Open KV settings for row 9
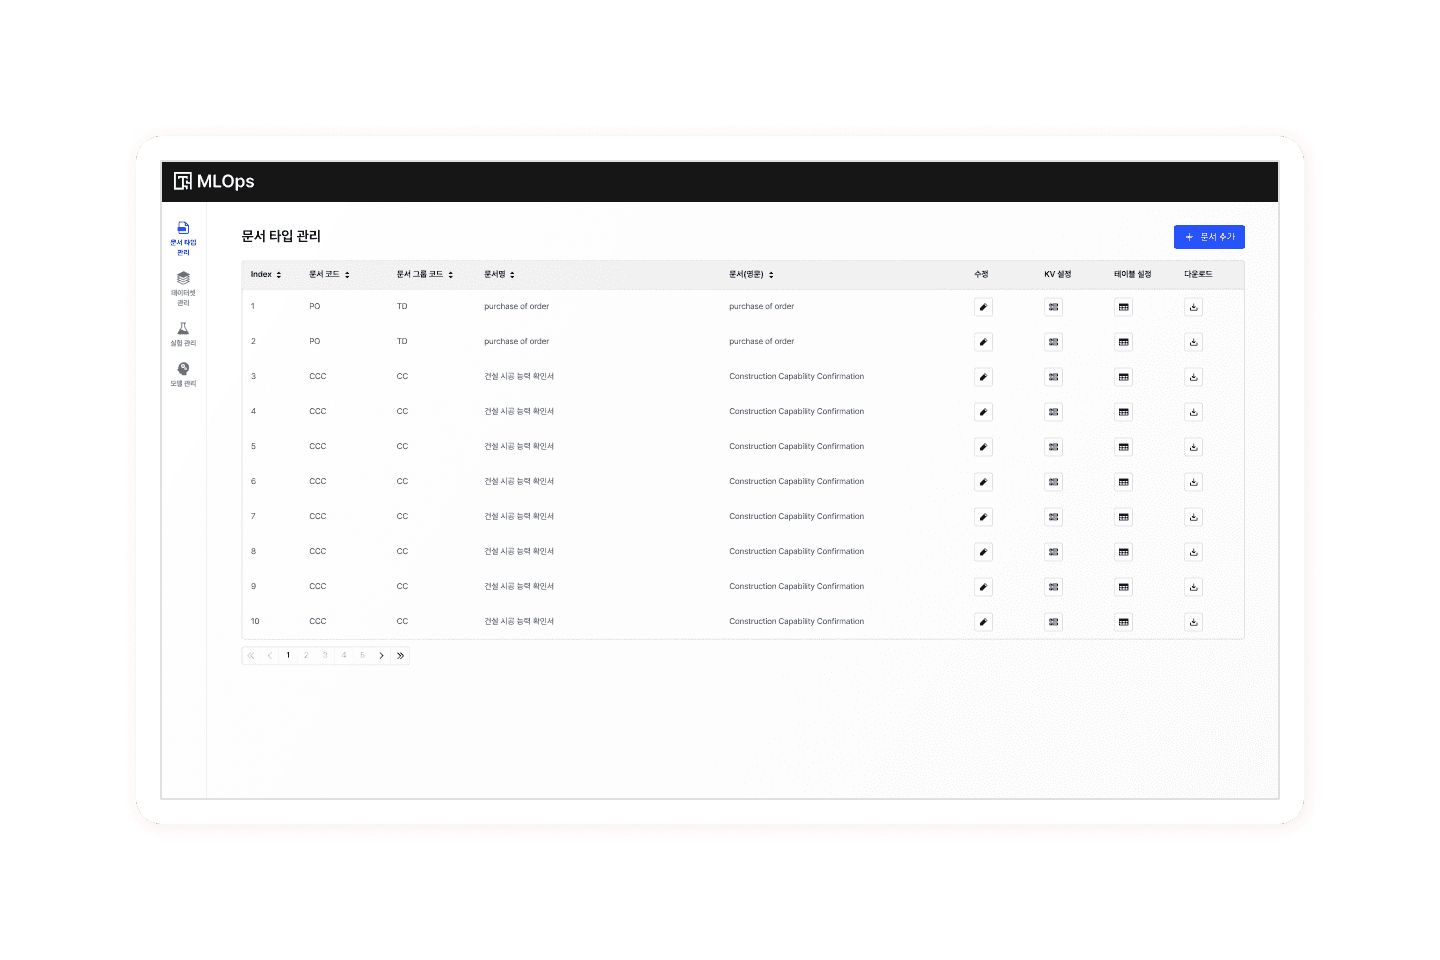The width and height of the screenshot is (1440, 960). 1054,587
